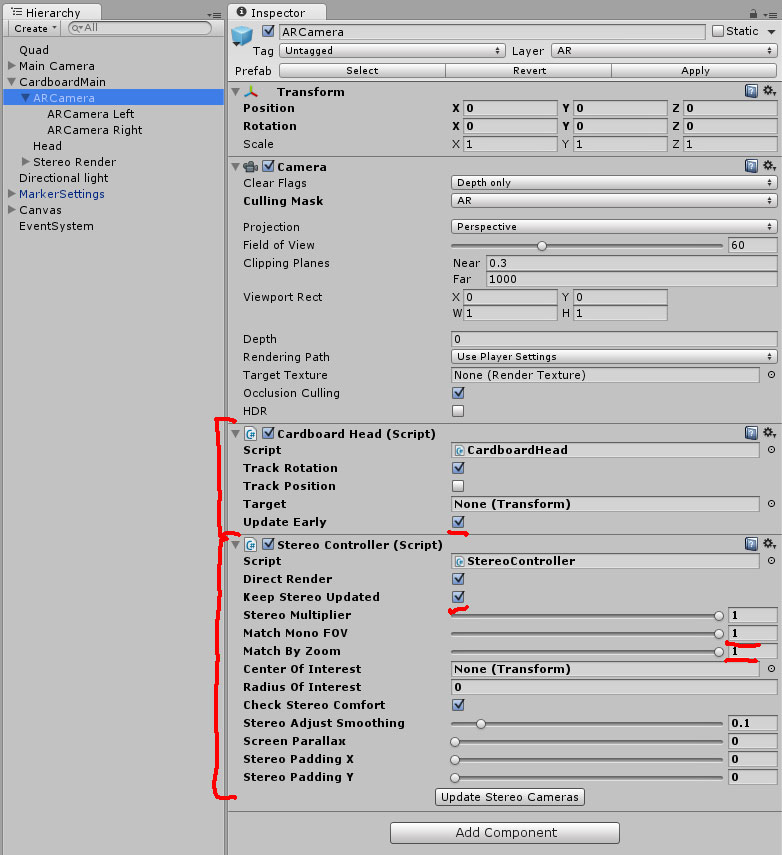782x855 pixels.
Task: Click Add Component button
Action: (505, 833)
